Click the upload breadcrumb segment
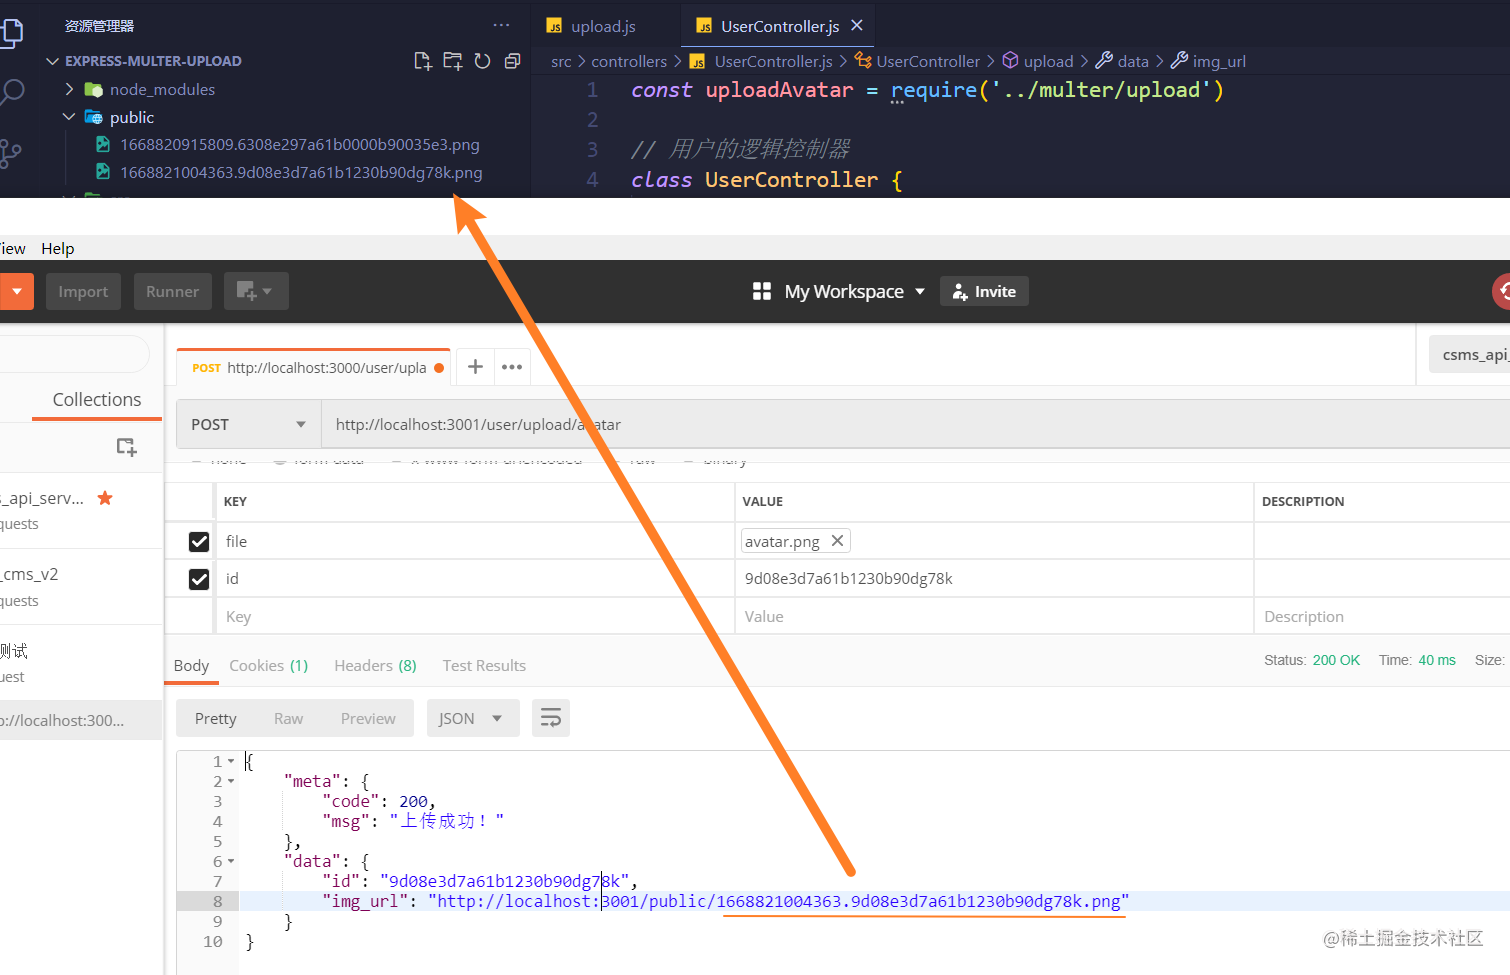Screen dimensions: 1510x975 [x=1038, y=61]
